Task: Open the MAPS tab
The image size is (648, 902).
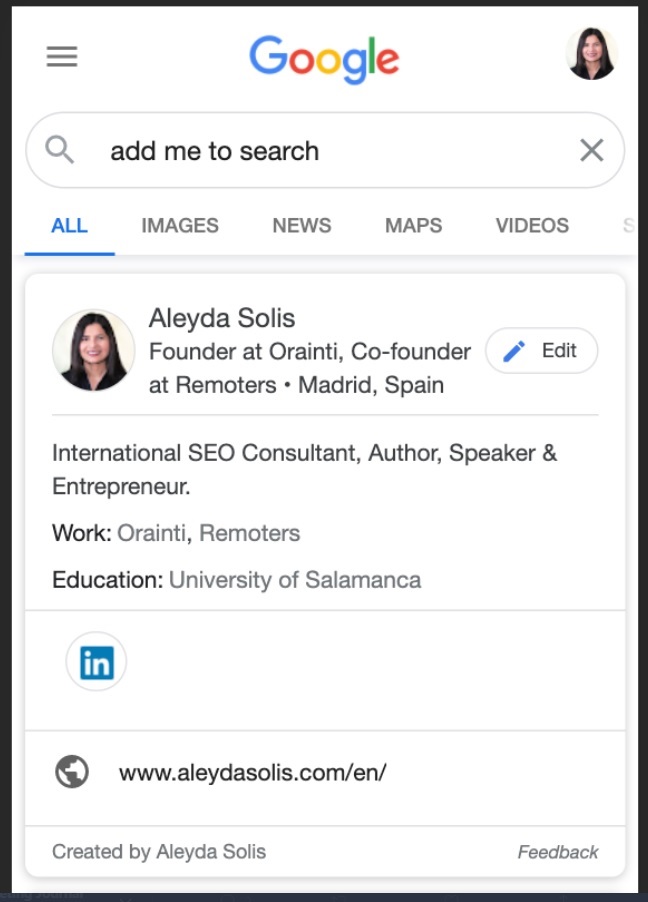Action: click(413, 226)
